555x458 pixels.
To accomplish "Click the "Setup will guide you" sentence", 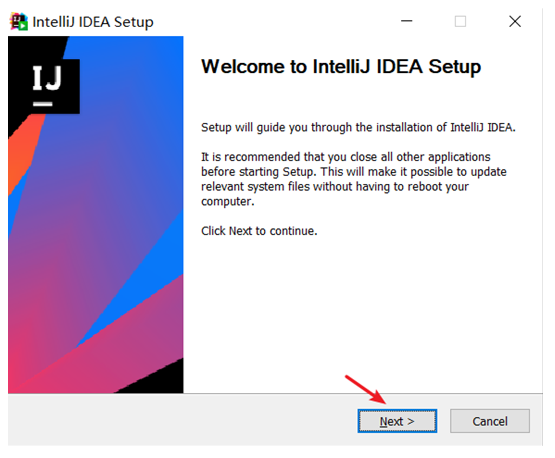I will (x=358, y=127).
